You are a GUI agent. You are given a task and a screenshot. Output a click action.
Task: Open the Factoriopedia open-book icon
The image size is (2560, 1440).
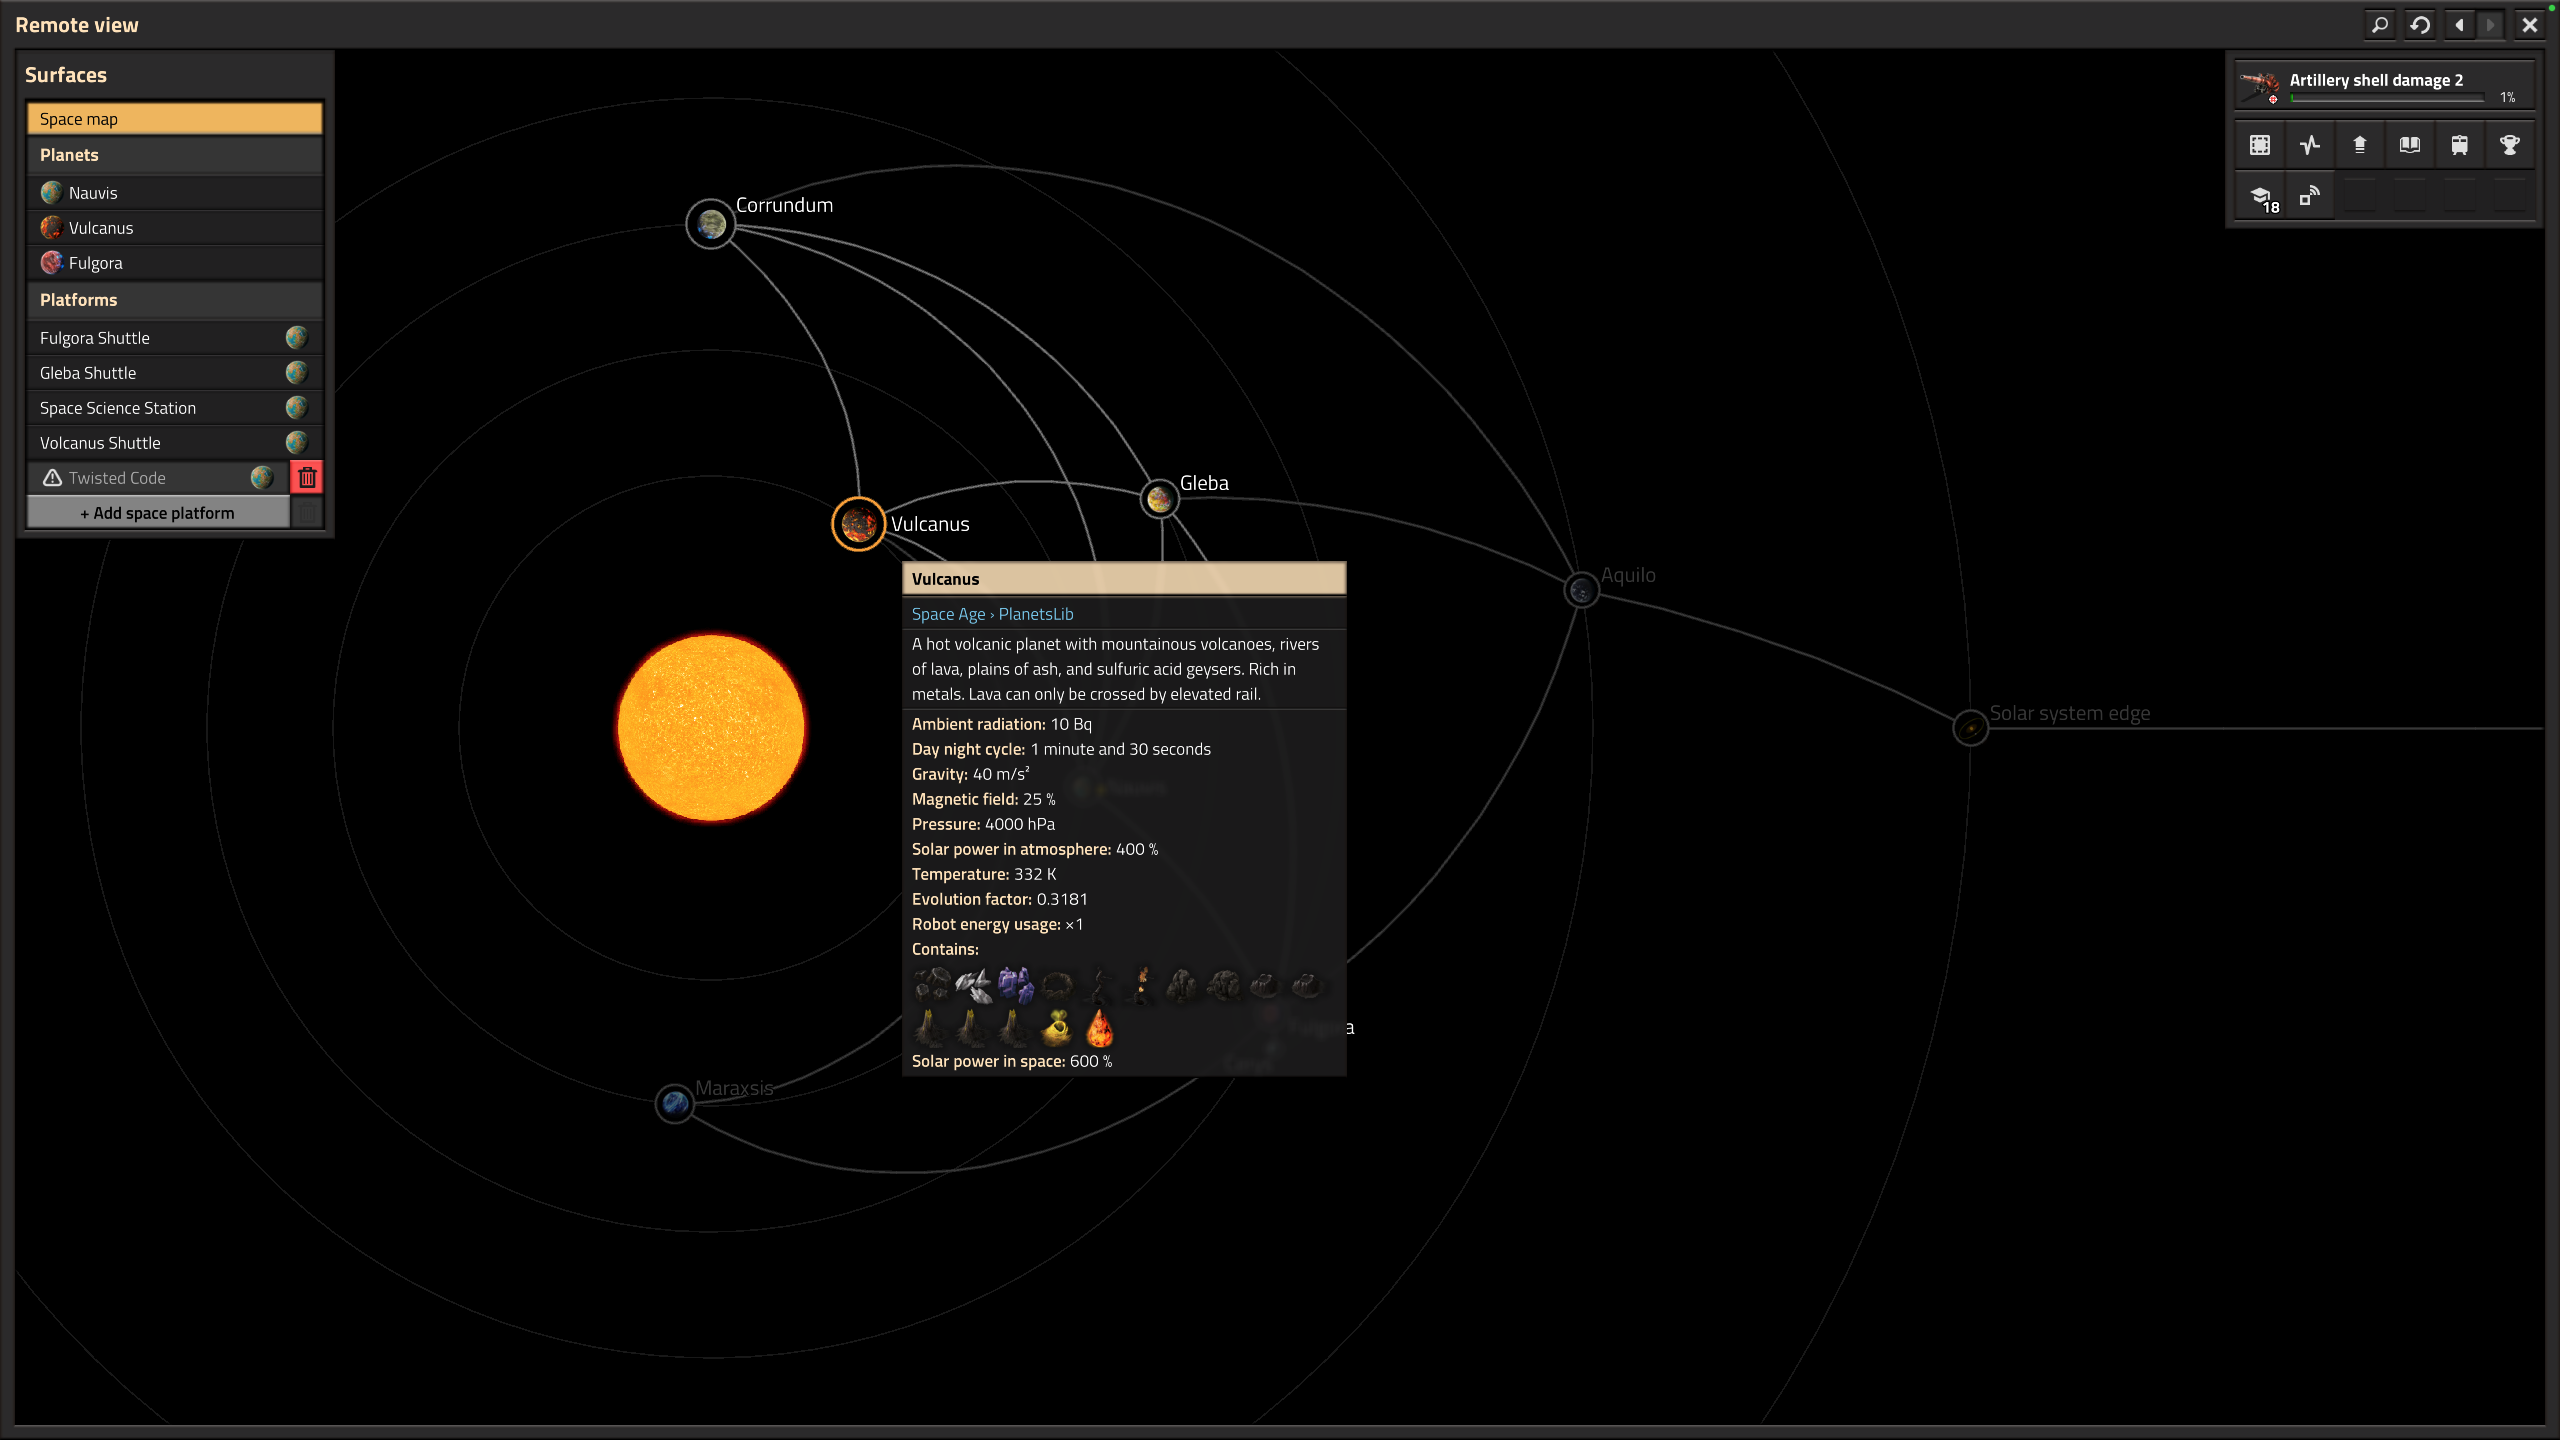click(2410, 145)
